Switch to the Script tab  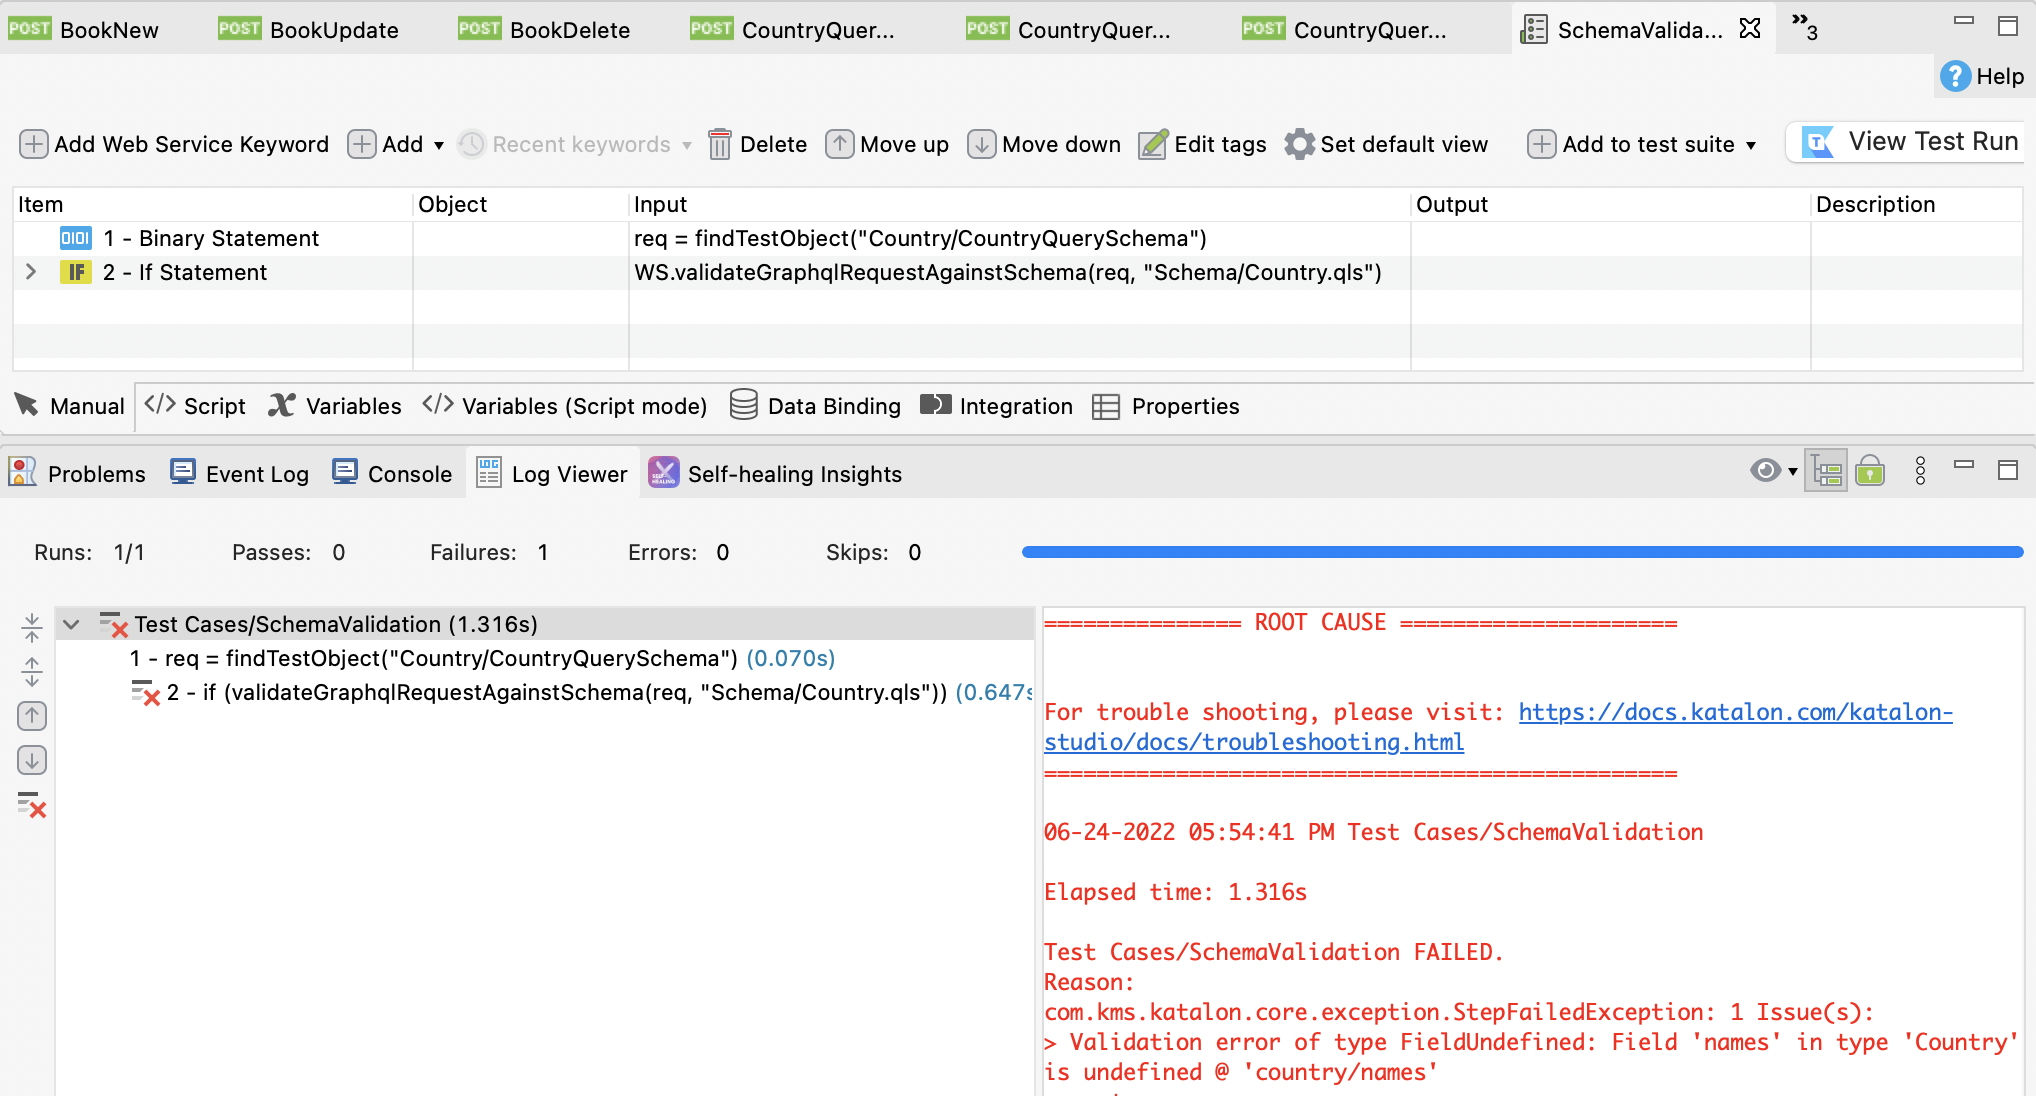coord(196,406)
